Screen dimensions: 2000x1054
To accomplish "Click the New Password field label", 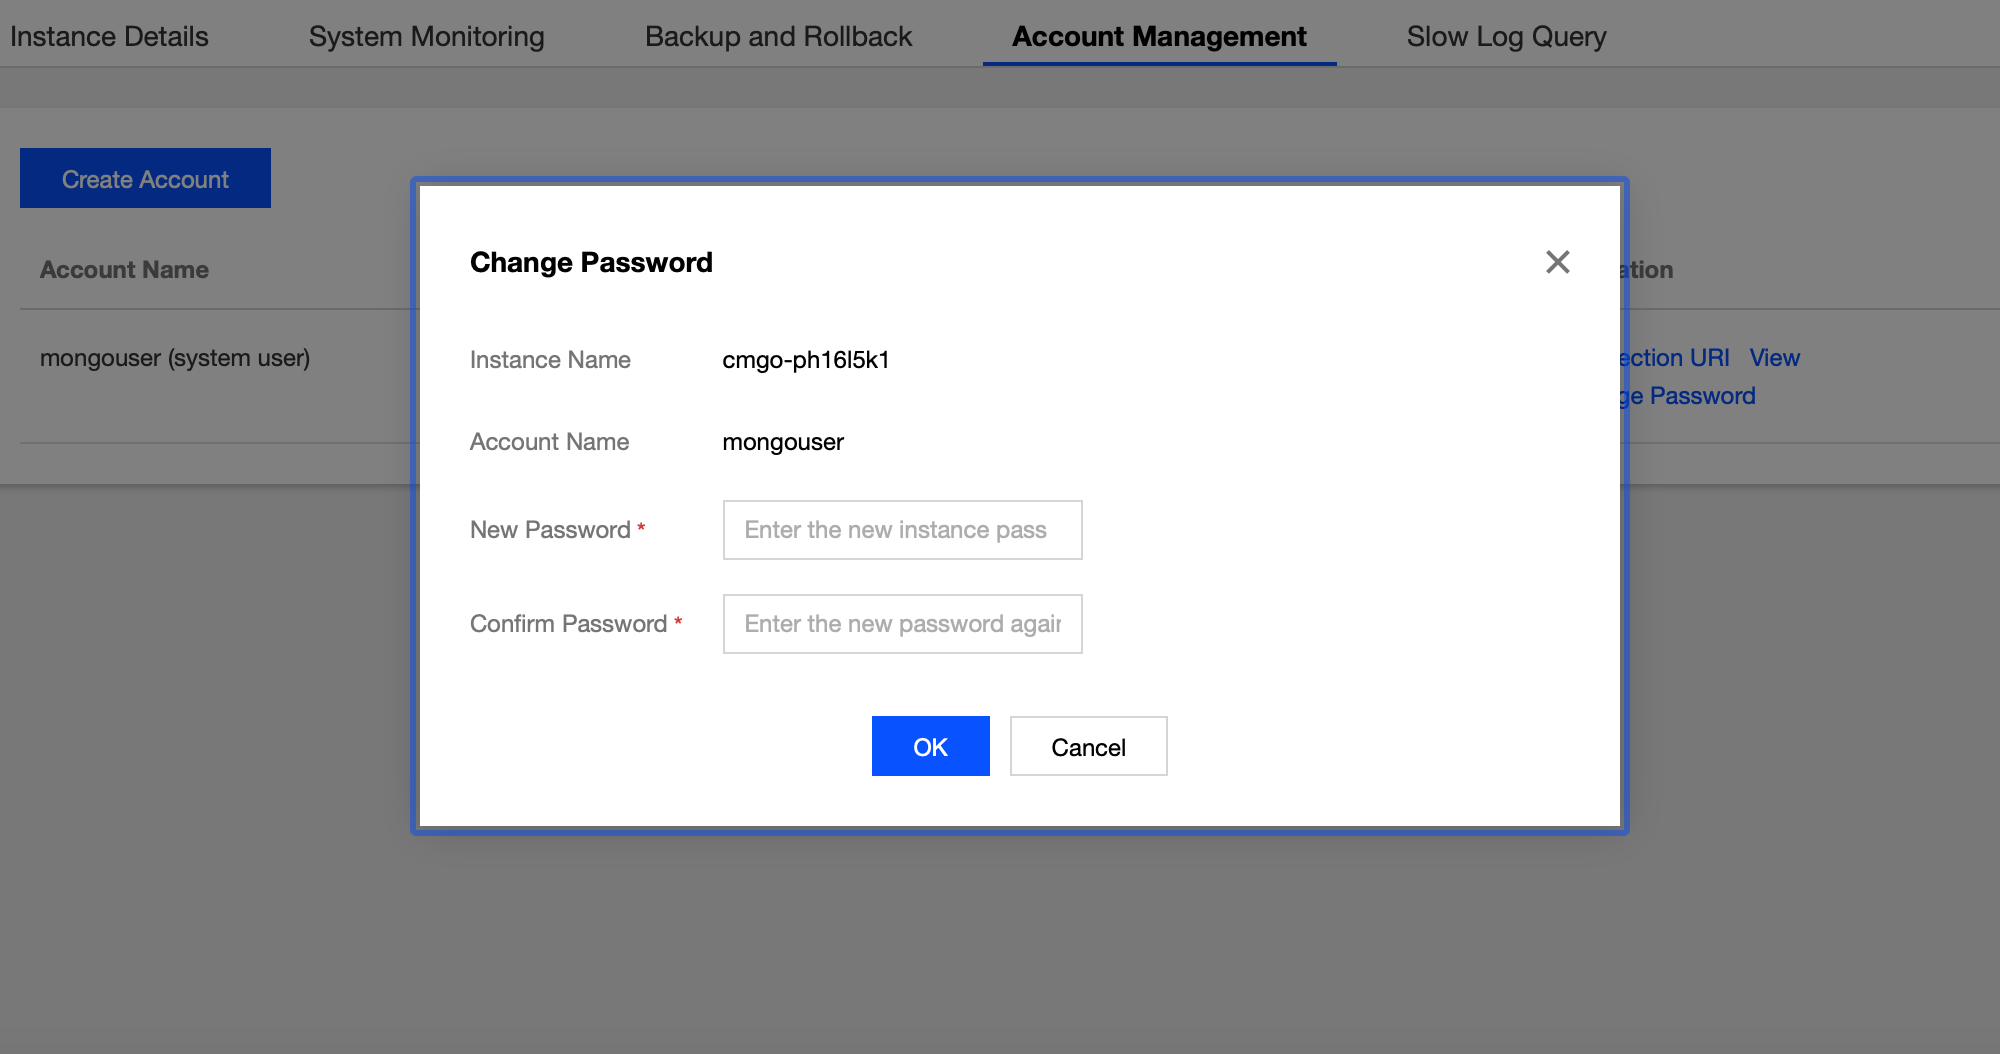I will tap(550, 530).
